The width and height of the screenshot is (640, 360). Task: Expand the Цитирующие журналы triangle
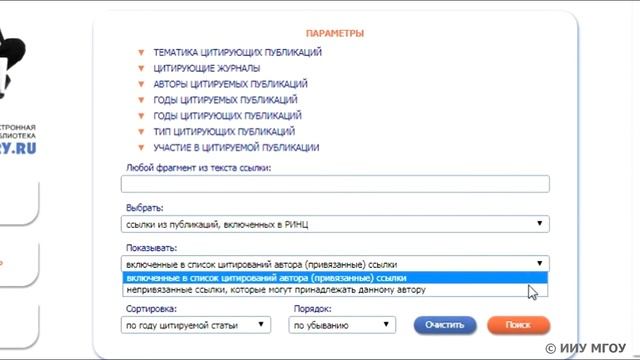click(x=141, y=68)
